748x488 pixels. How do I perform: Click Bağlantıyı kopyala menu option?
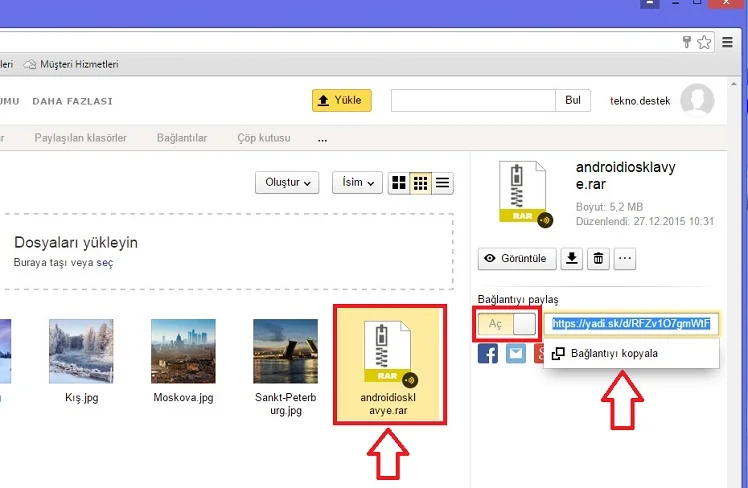pyautogui.click(x=613, y=353)
